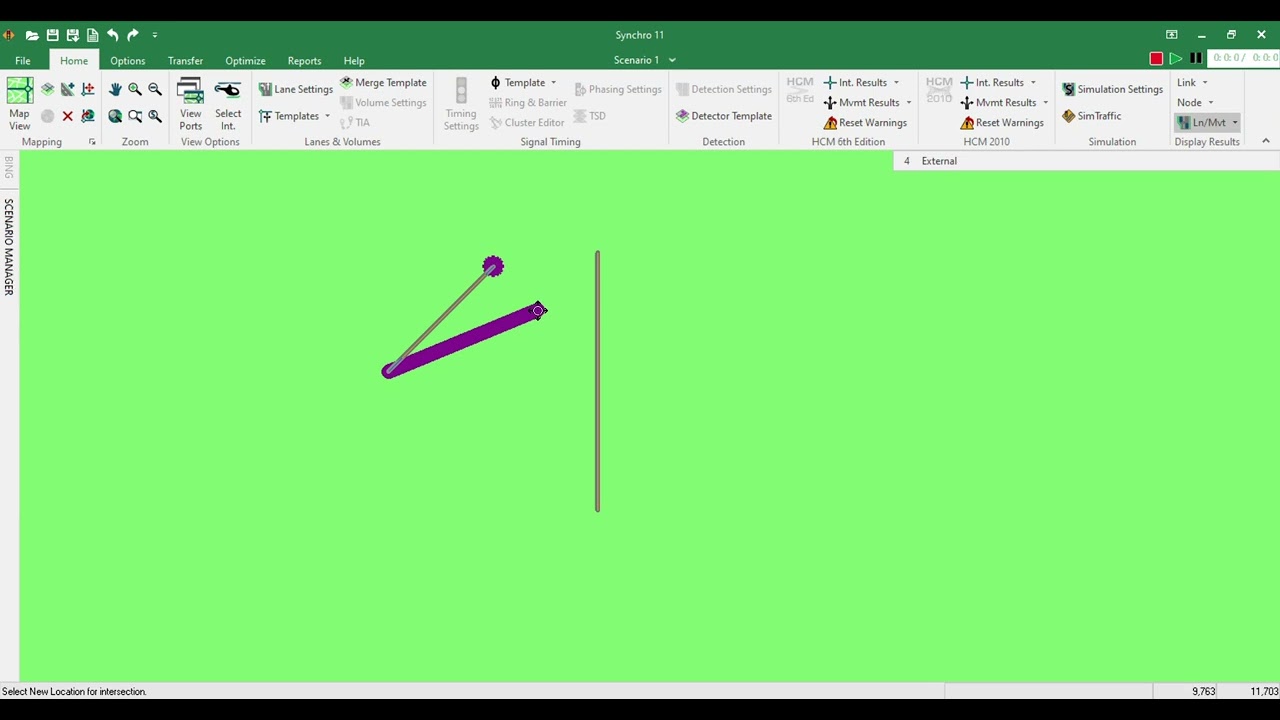This screenshot has height=720, width=1280.
Task: Open the Scenario Manager side panel
Action: pos(9,246)
